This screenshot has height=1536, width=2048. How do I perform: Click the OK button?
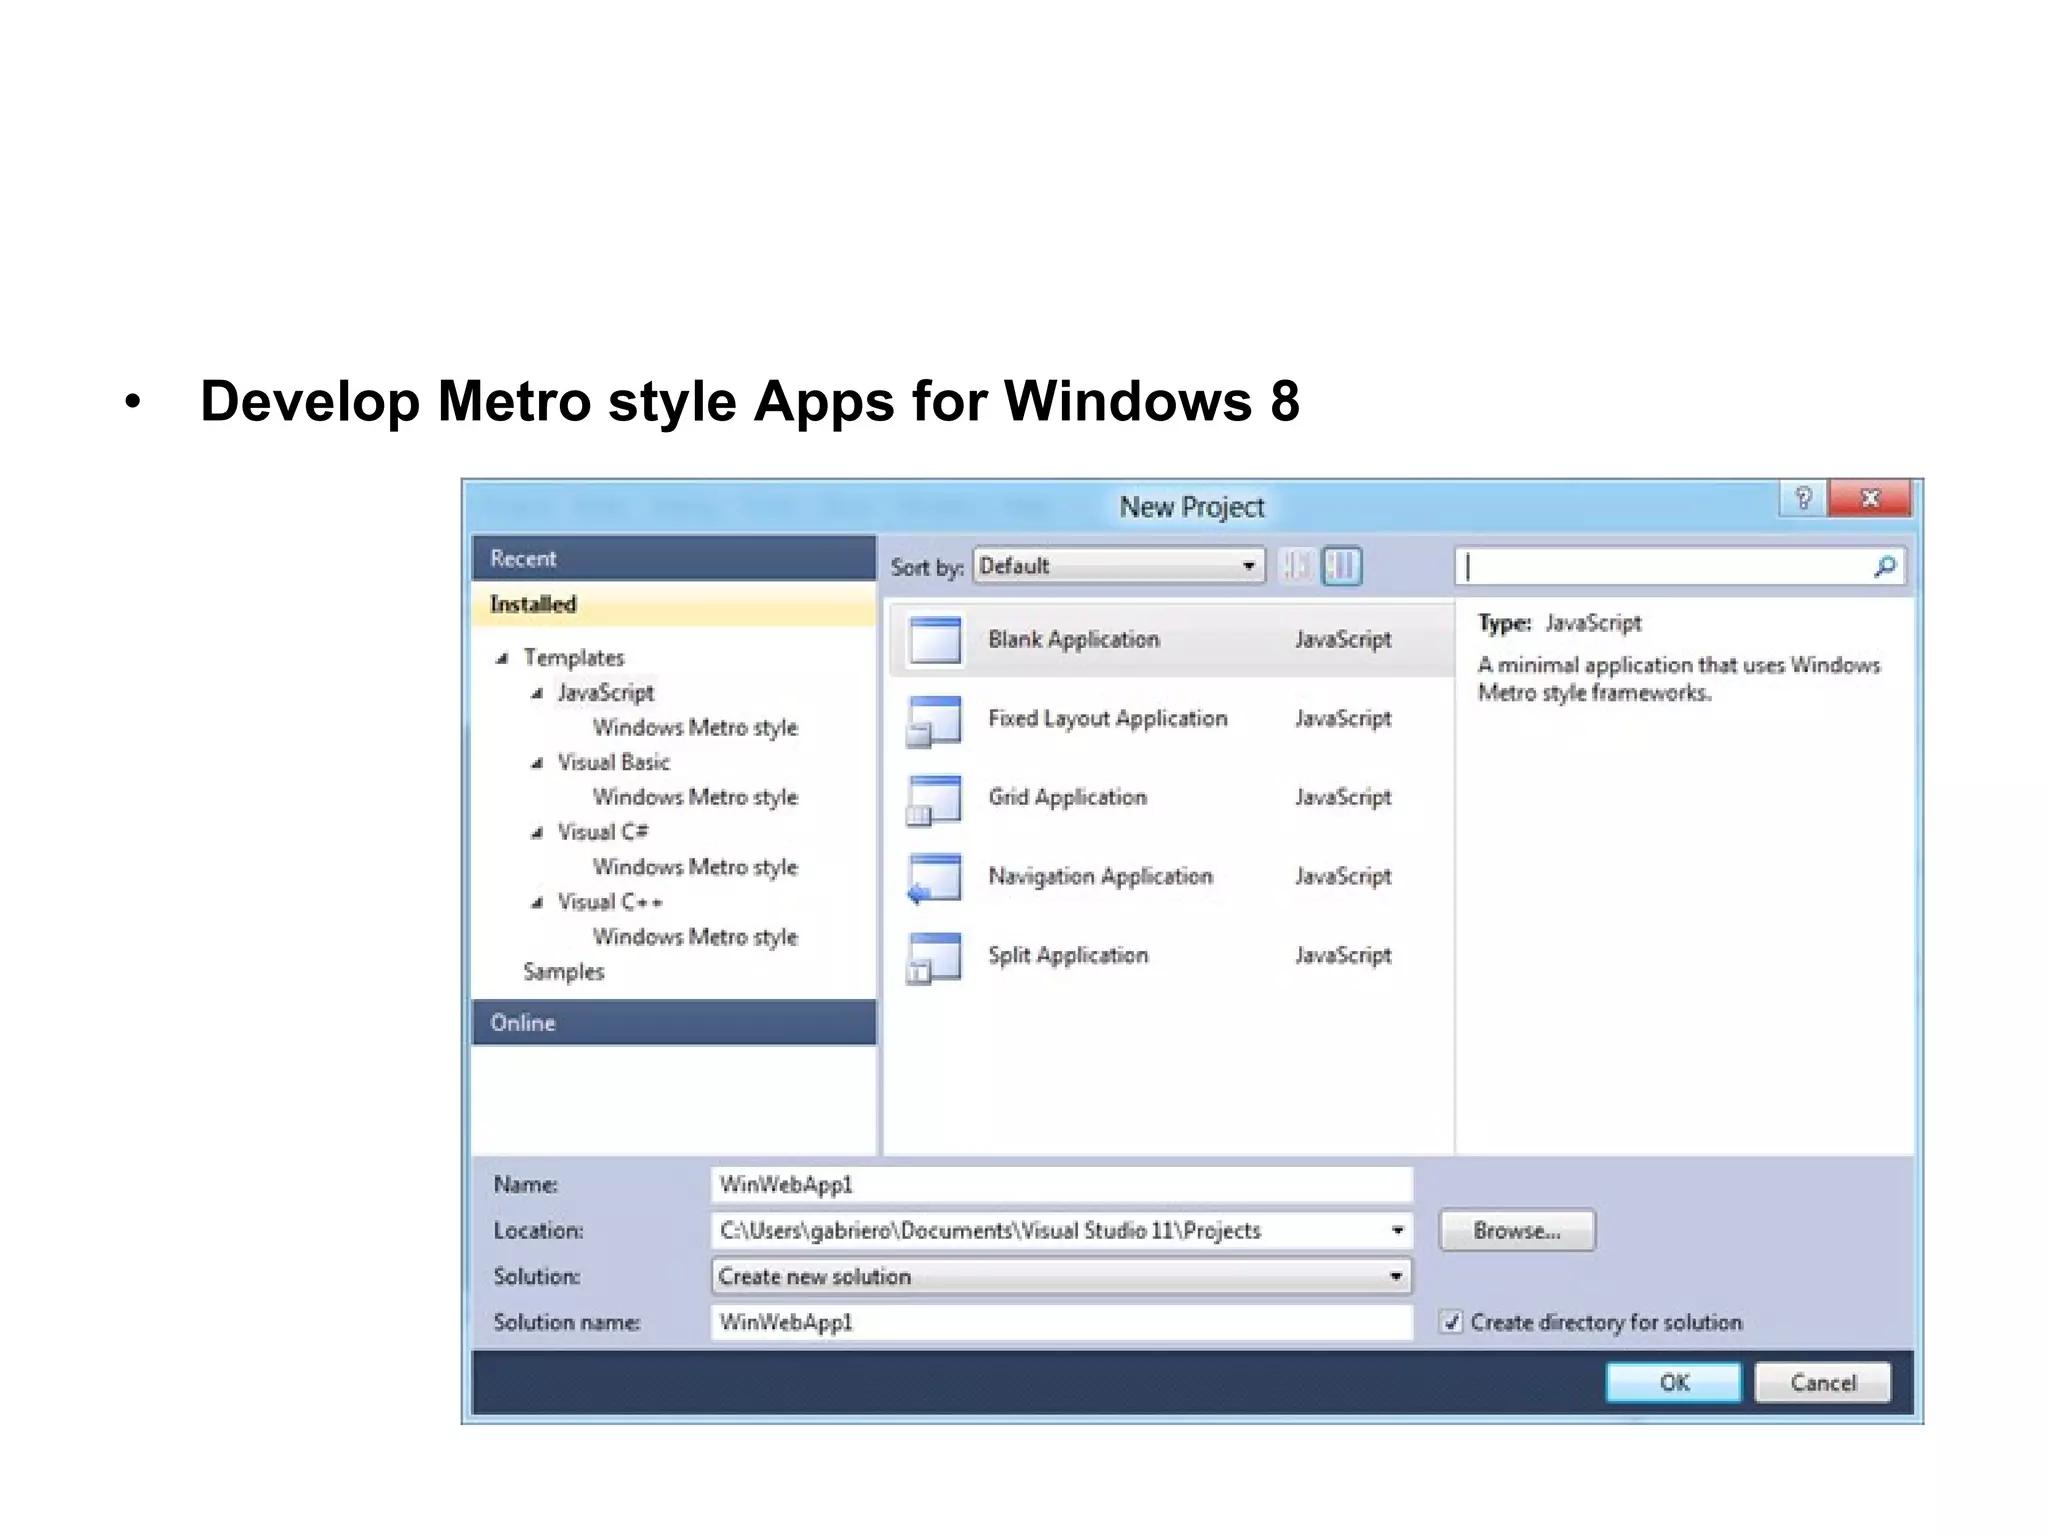click(1673, 1383)
